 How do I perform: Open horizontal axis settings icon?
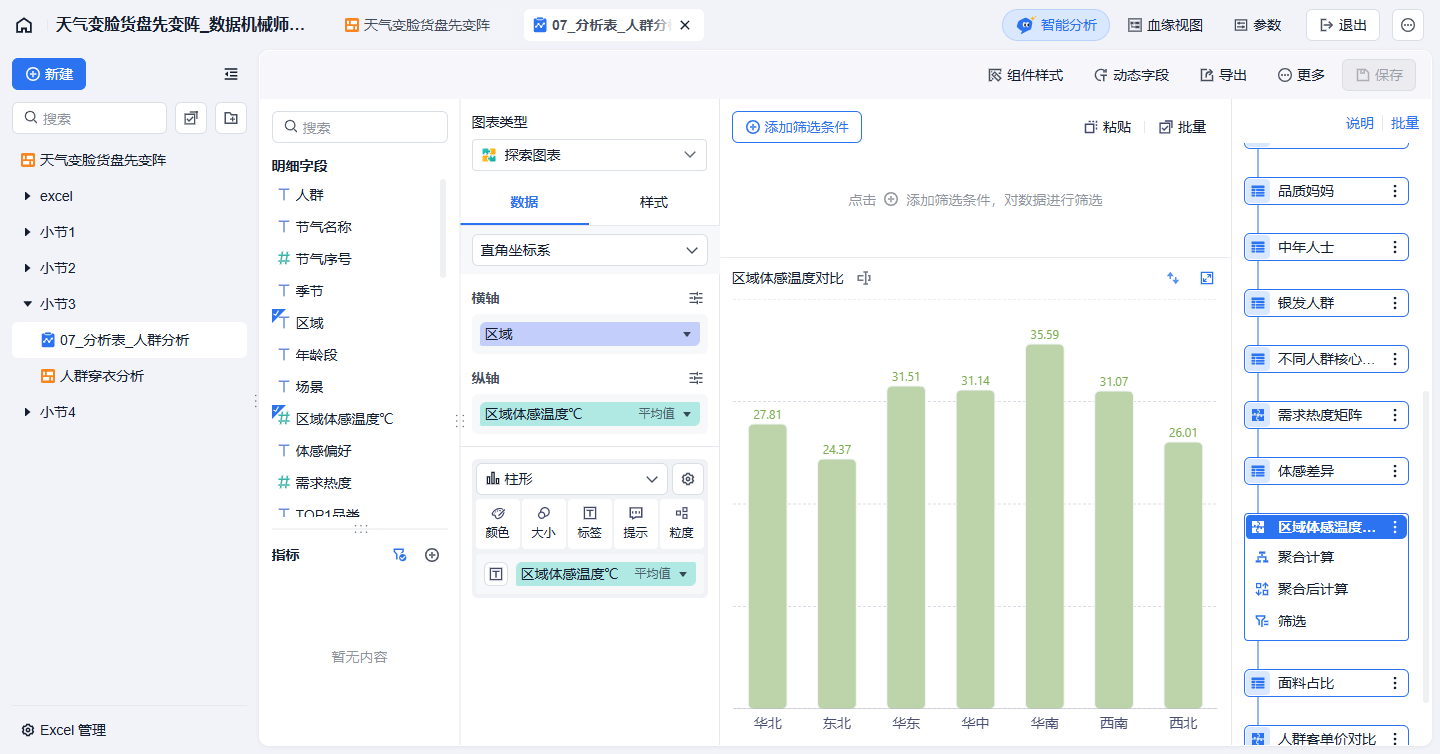(696, 298)
